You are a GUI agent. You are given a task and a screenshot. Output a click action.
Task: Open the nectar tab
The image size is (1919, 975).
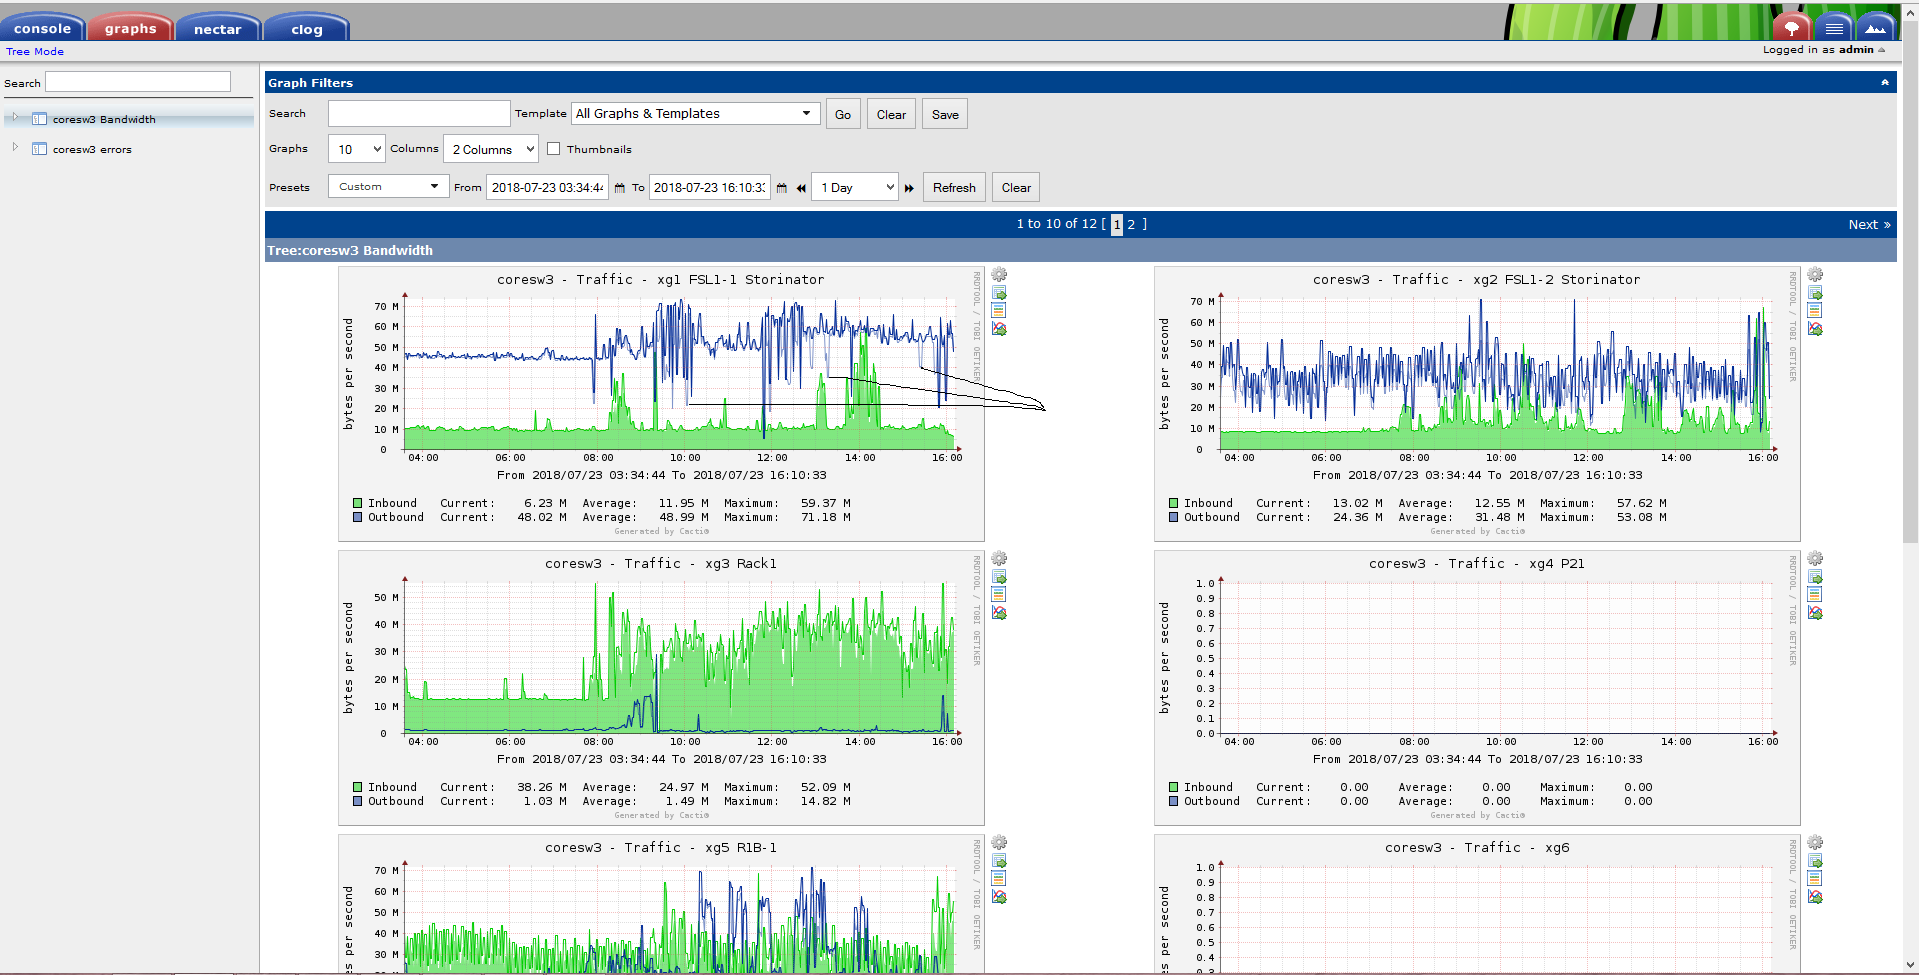[x=218, y=28]
